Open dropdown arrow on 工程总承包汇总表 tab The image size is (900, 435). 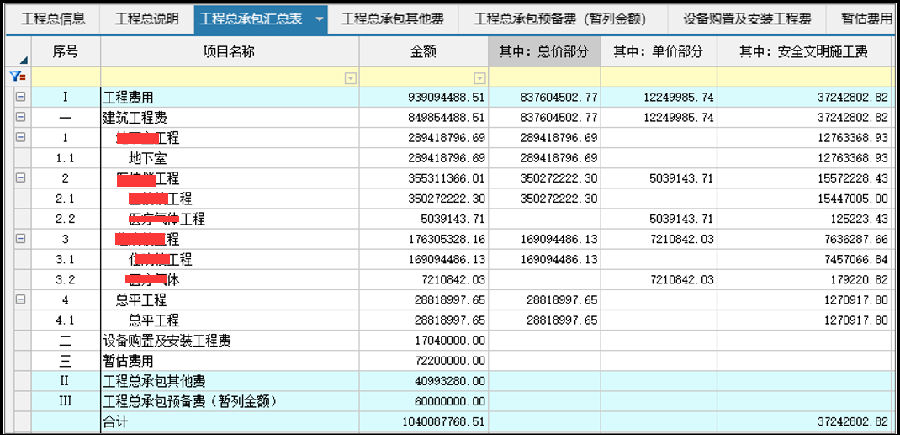(x=319, y=19)
